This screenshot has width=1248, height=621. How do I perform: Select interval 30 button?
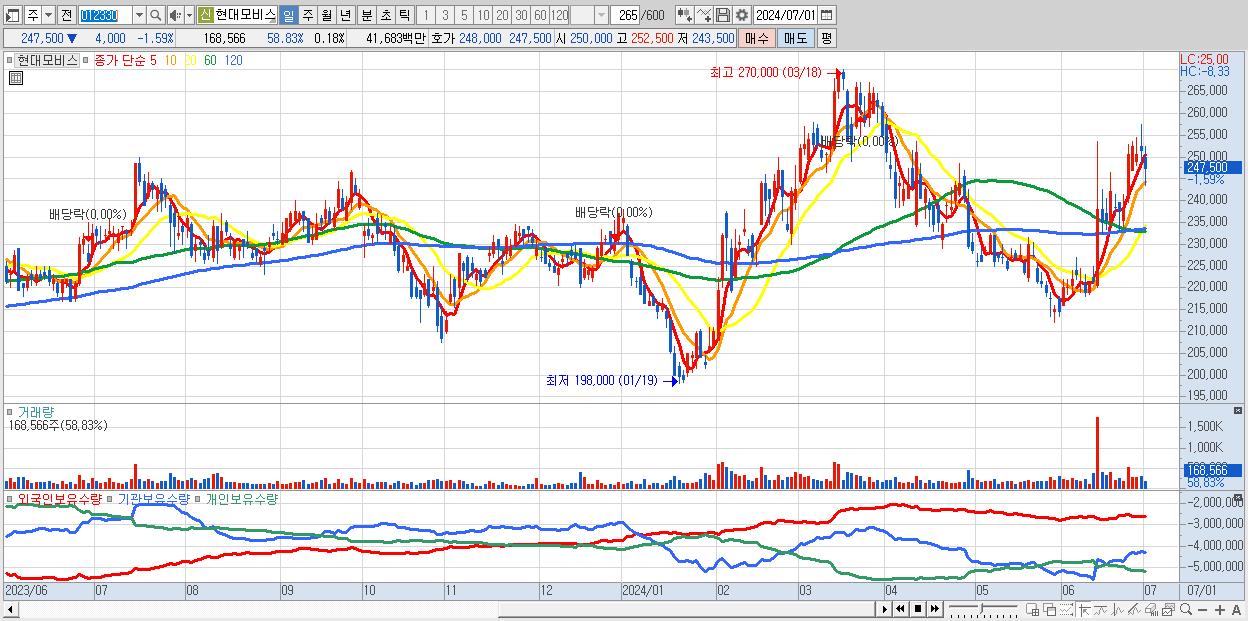coord(521,15)
